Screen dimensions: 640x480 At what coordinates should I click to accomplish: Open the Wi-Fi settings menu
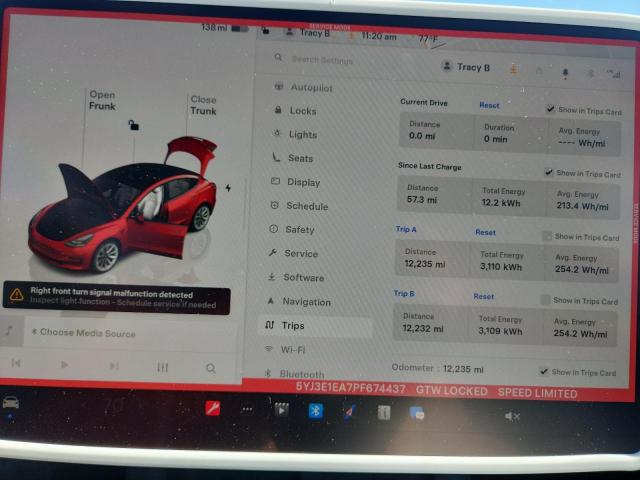285,349
